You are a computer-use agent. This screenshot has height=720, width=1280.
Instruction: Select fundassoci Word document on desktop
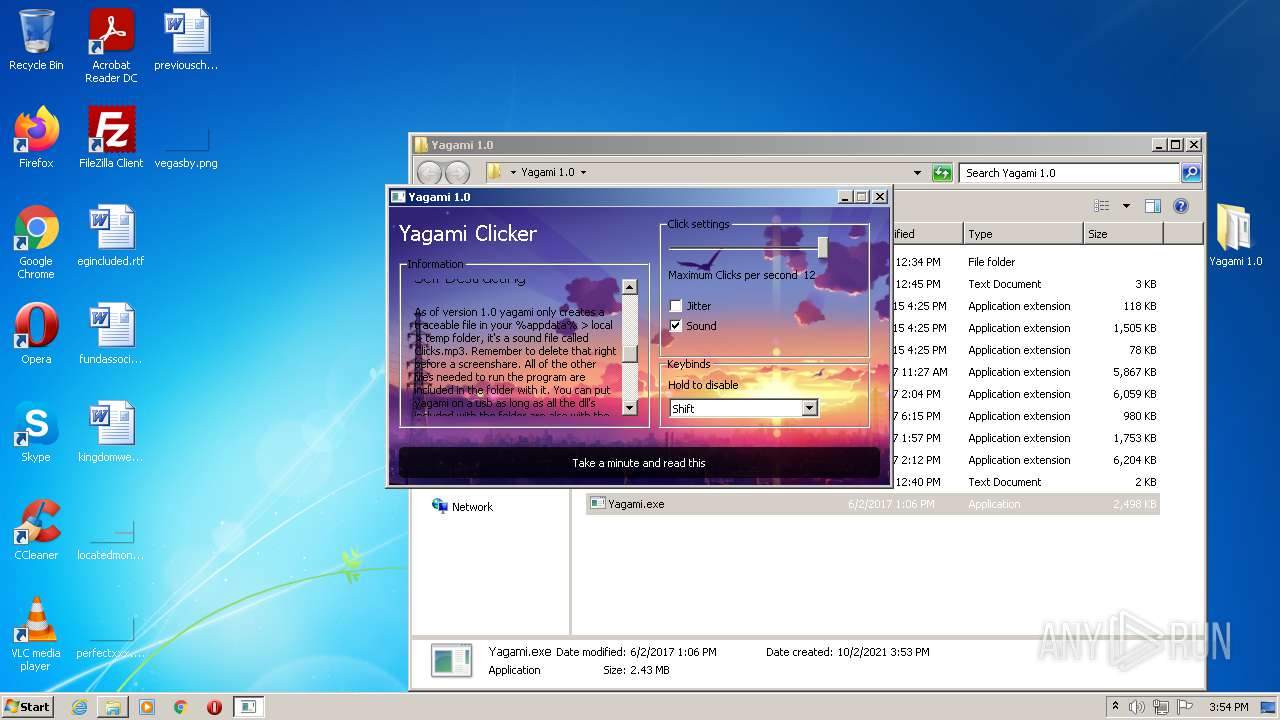(x=111, y=334)
